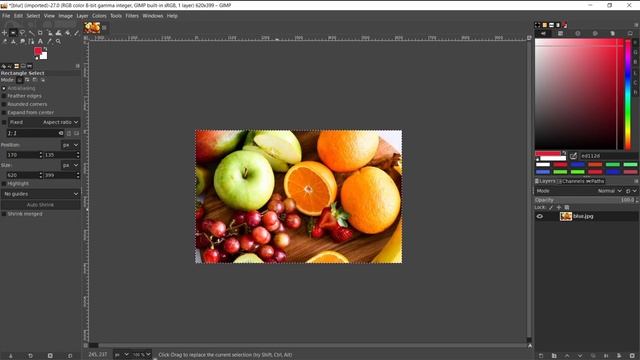This screenshot has width=640, height=360.
Task: Click the foreground red color swatch in toolbox
Action: click(38, 51)
